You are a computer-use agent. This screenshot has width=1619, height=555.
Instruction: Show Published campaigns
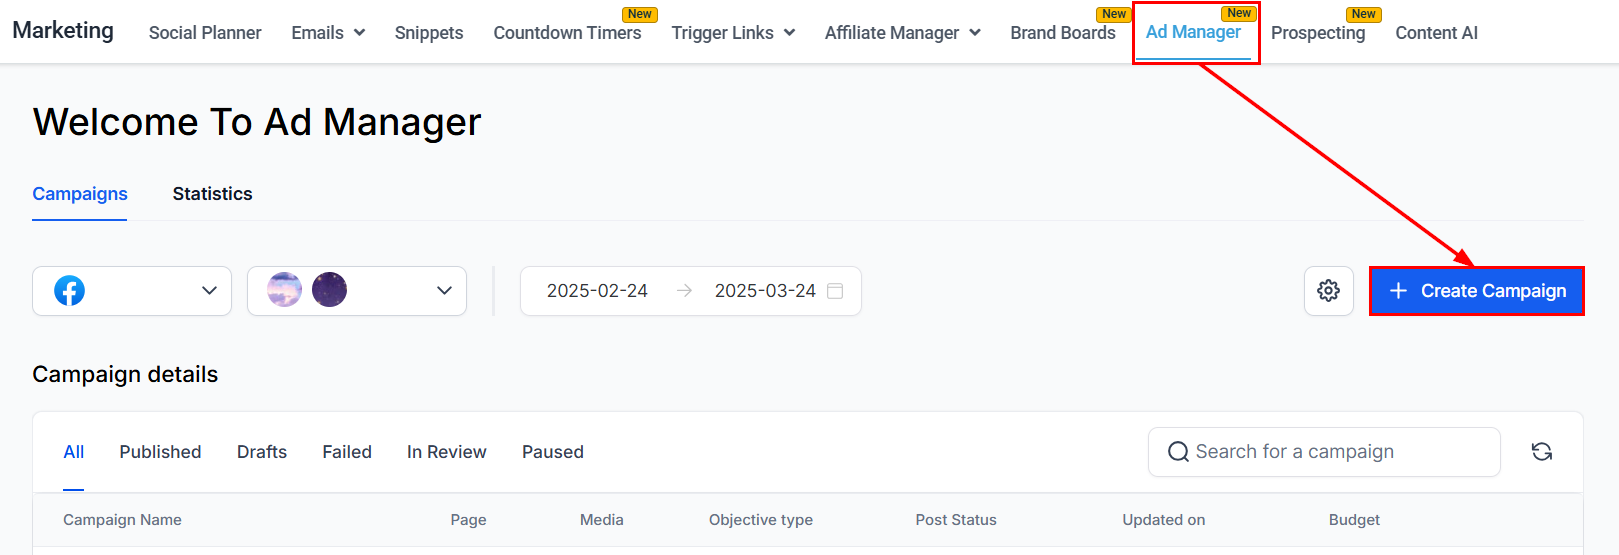pos(160,452)
